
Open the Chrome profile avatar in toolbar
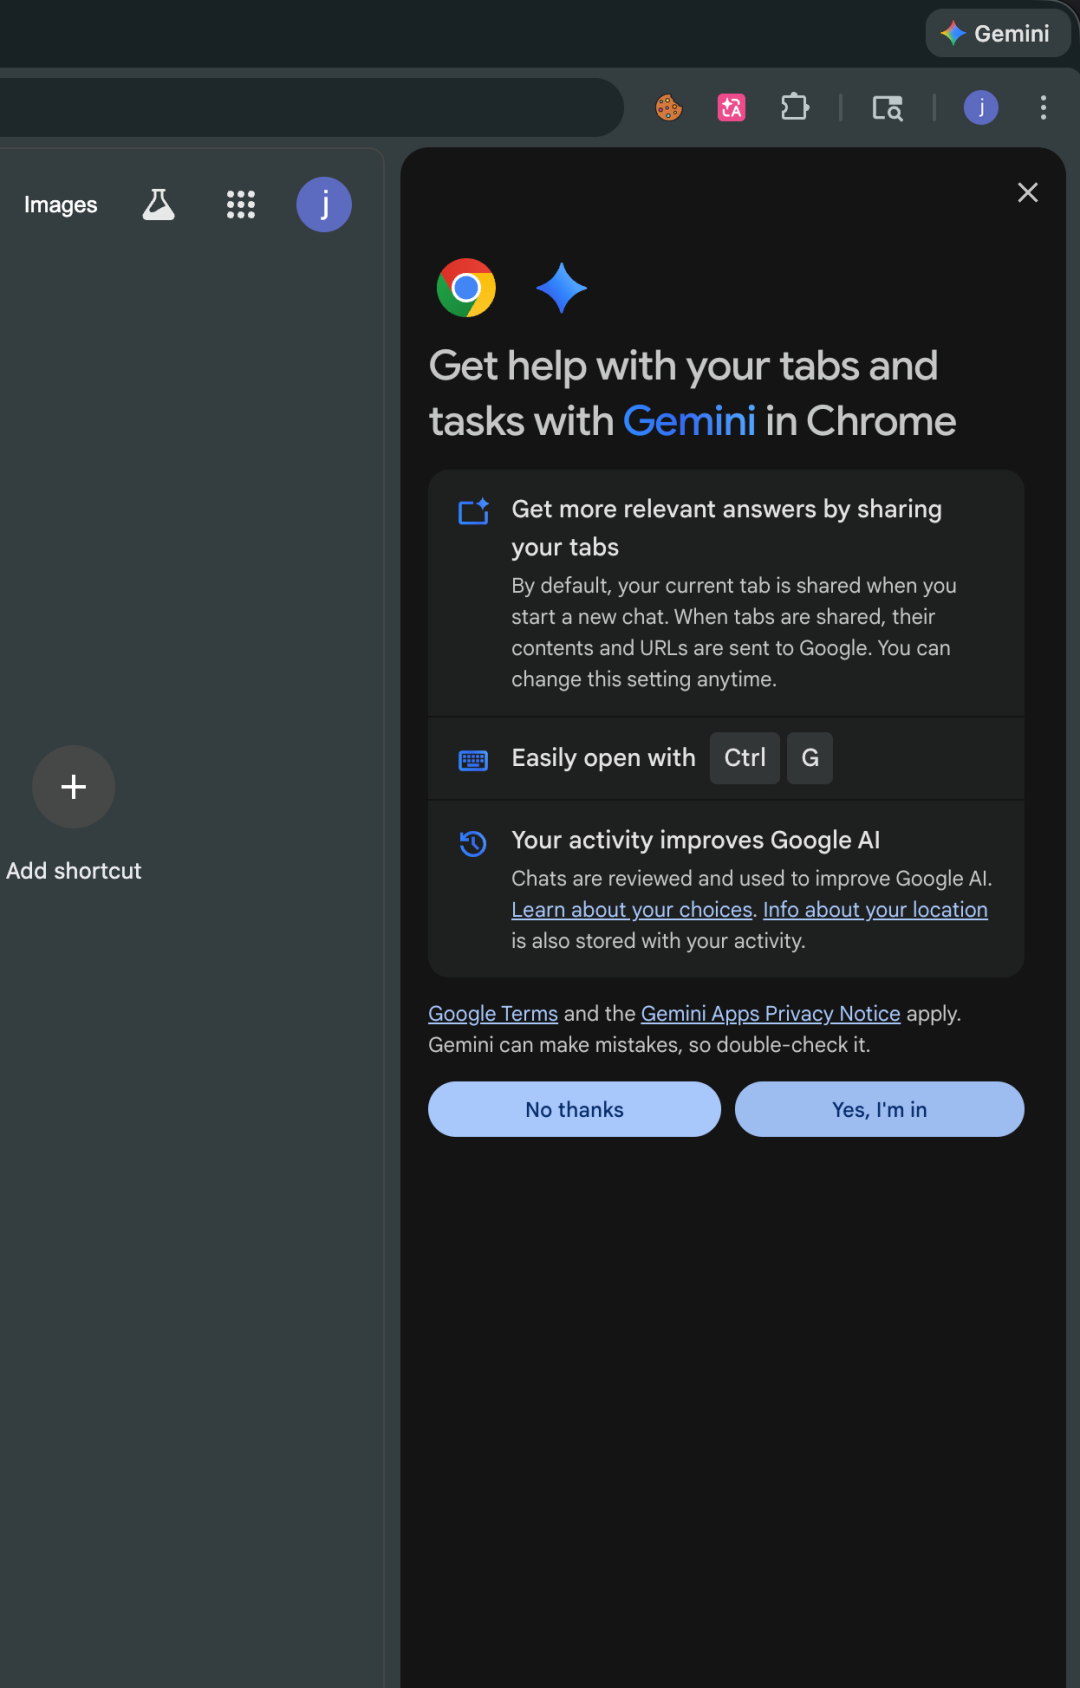[x=980, y=107]
